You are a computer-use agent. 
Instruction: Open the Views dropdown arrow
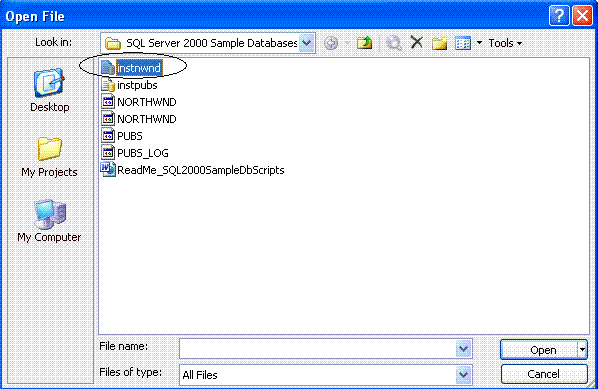coord(479,43)
